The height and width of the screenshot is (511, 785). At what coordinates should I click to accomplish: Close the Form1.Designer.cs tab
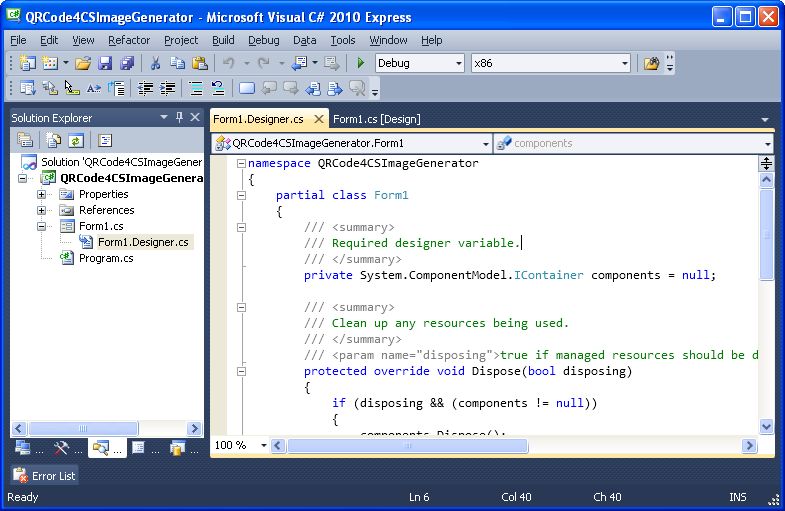[x=319, y=119]
